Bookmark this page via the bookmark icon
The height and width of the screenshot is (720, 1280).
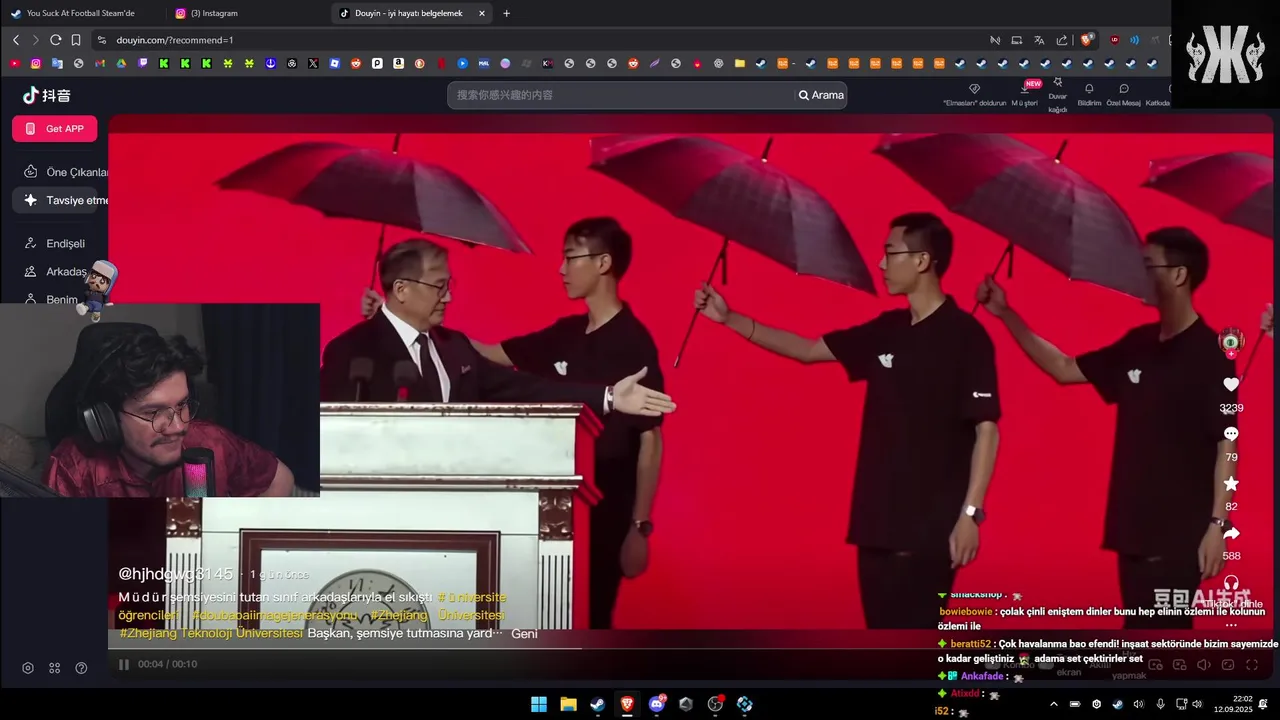[76, 40]
